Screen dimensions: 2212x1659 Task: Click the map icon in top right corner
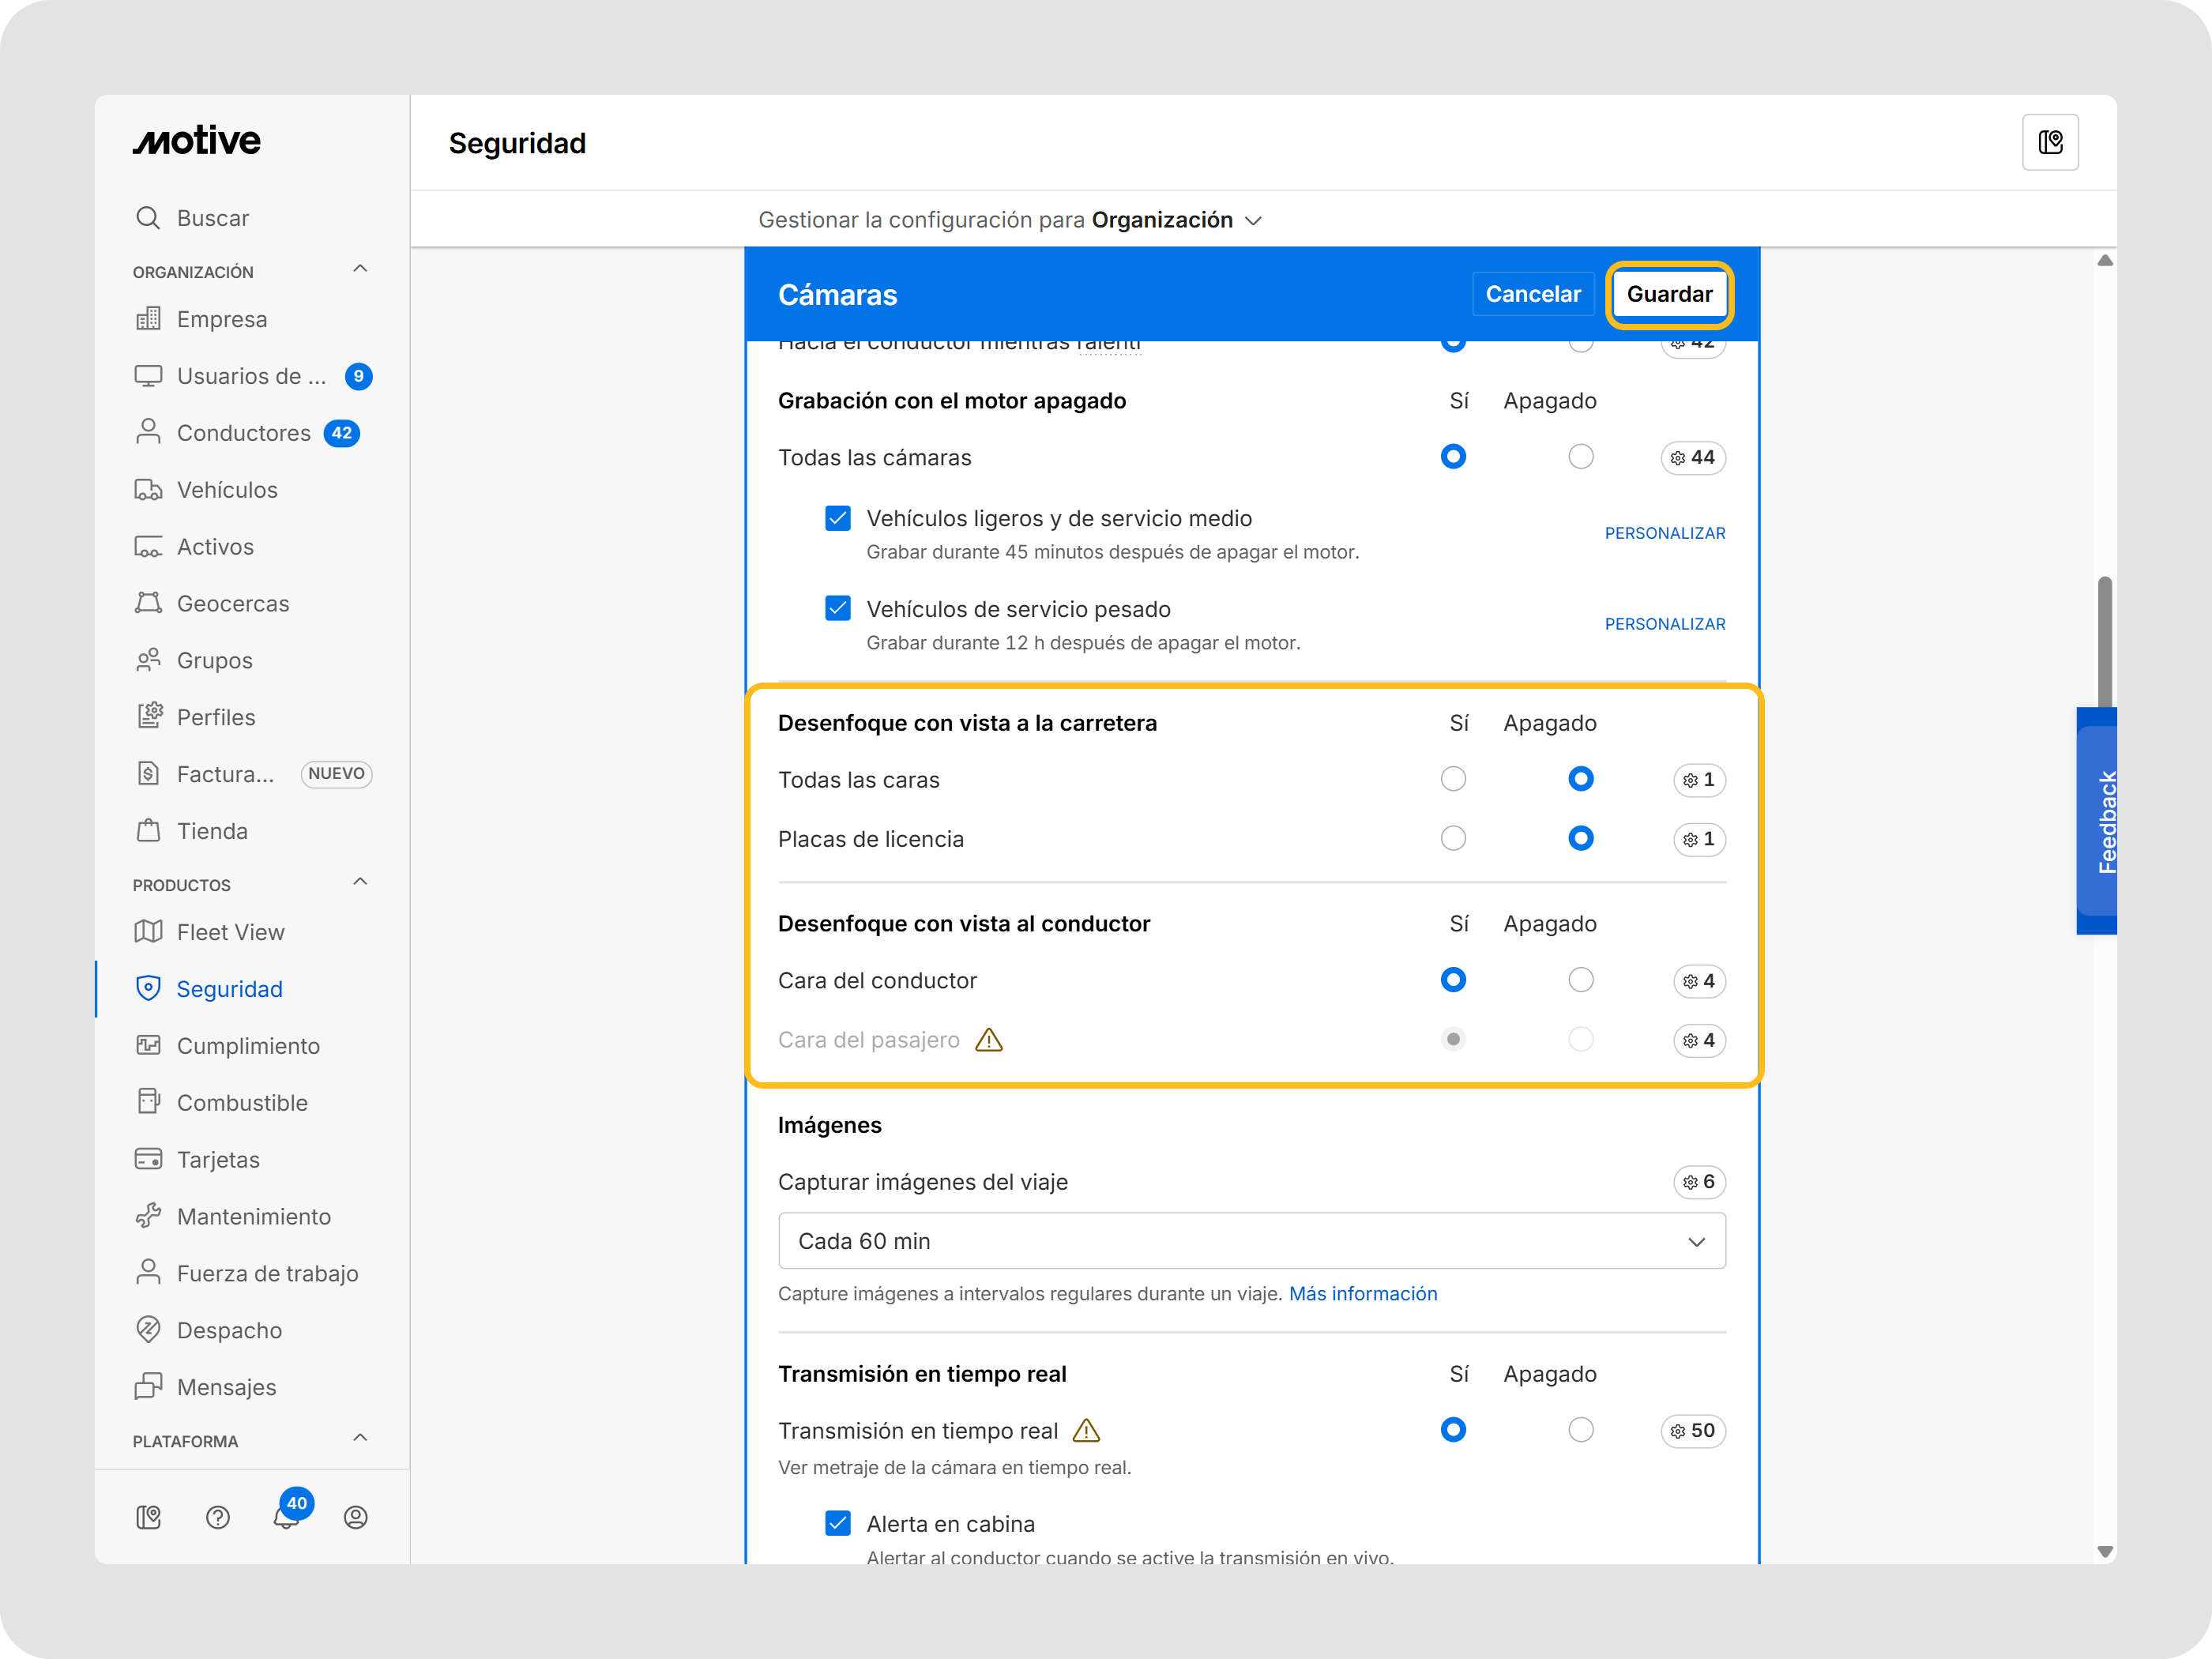(x=2050, y=143)
